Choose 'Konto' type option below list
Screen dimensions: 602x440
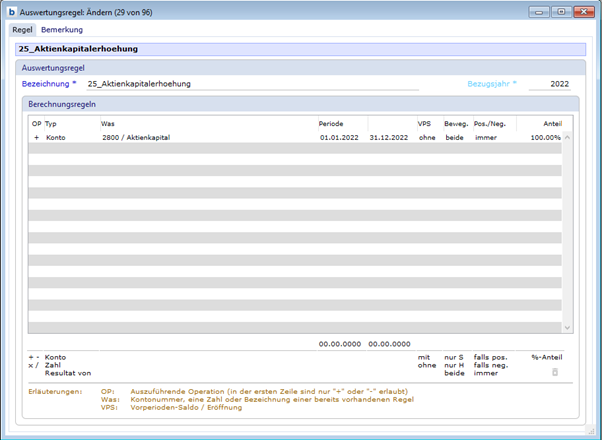point(57,355)
